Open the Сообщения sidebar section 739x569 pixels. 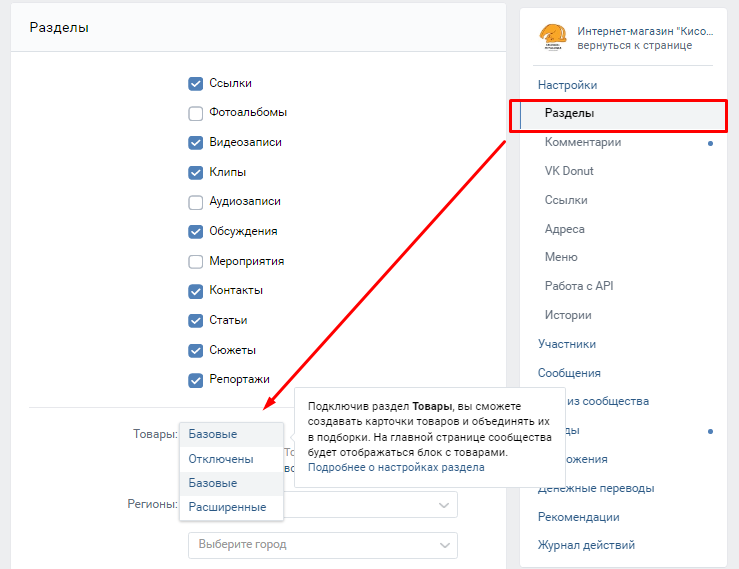click(x=569, y=373)
